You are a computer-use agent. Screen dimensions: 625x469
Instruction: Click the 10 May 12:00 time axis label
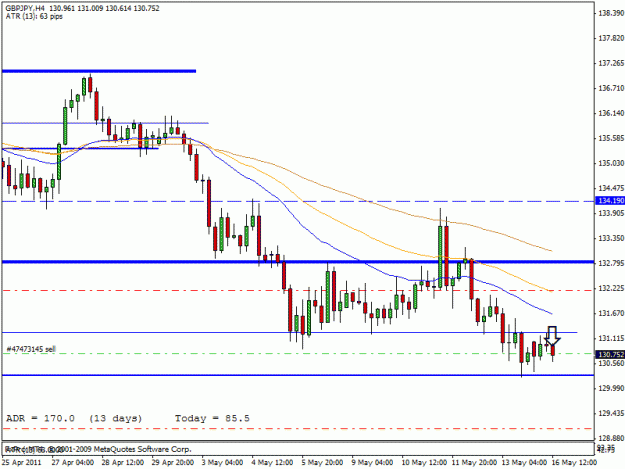pyautogui.click(x=424, y=462)
